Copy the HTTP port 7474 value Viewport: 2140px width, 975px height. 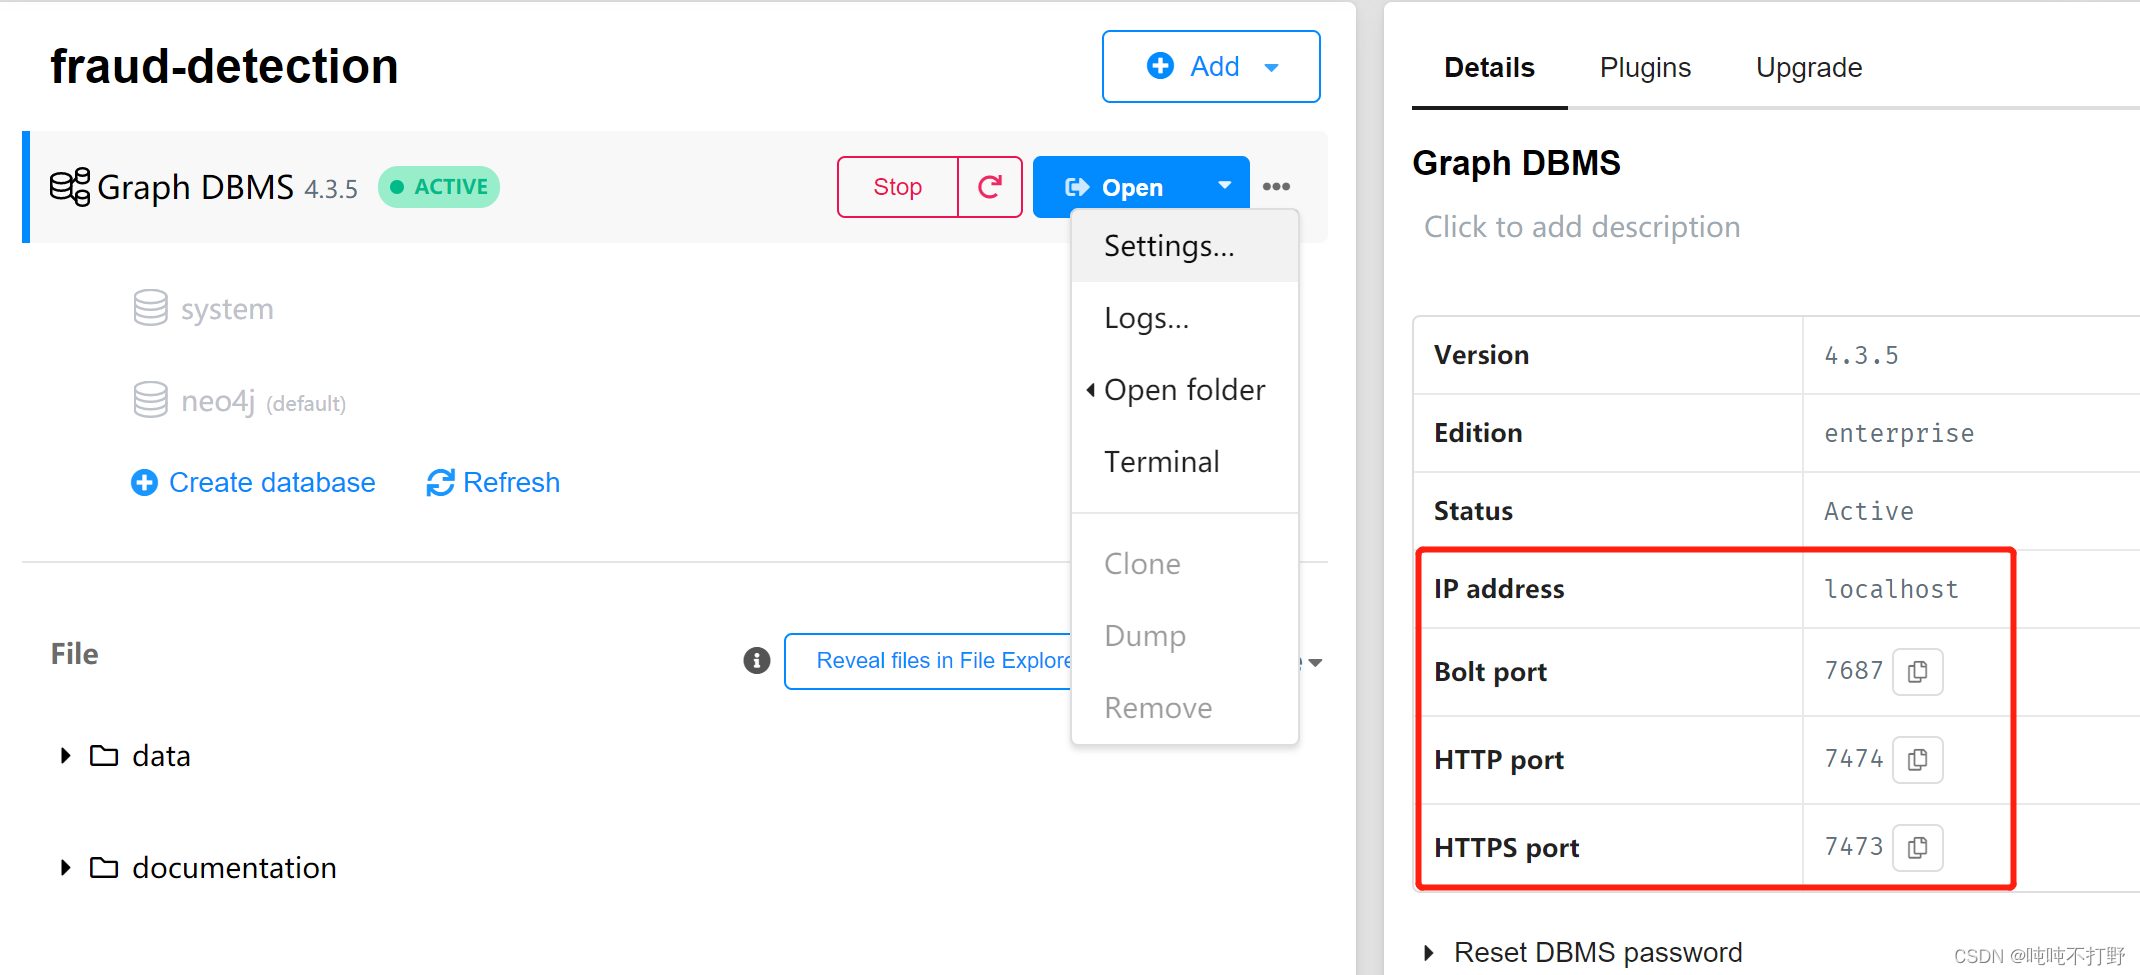pyautogui.click(x=1917, y=759)
